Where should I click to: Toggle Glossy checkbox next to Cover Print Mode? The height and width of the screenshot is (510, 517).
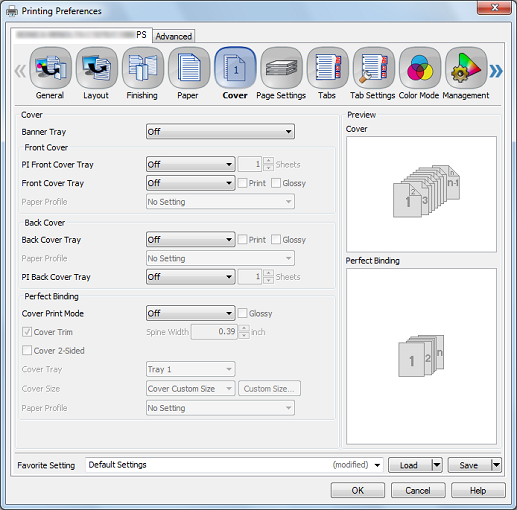(x=243, y=313)
